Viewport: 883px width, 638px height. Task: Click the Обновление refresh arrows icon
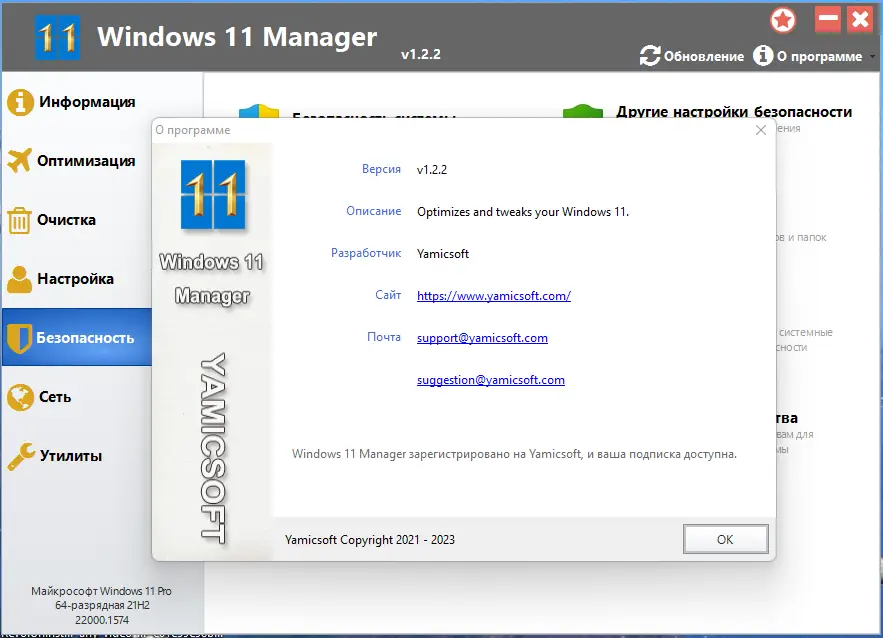pos(650,56)
